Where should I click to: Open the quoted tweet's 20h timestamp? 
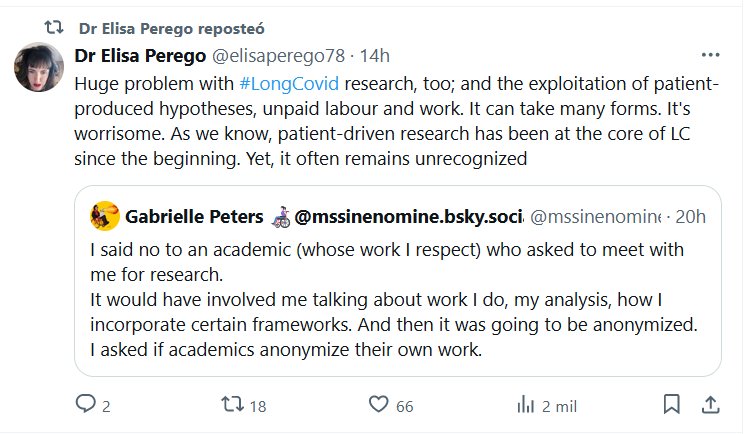[x=690, y=215]
